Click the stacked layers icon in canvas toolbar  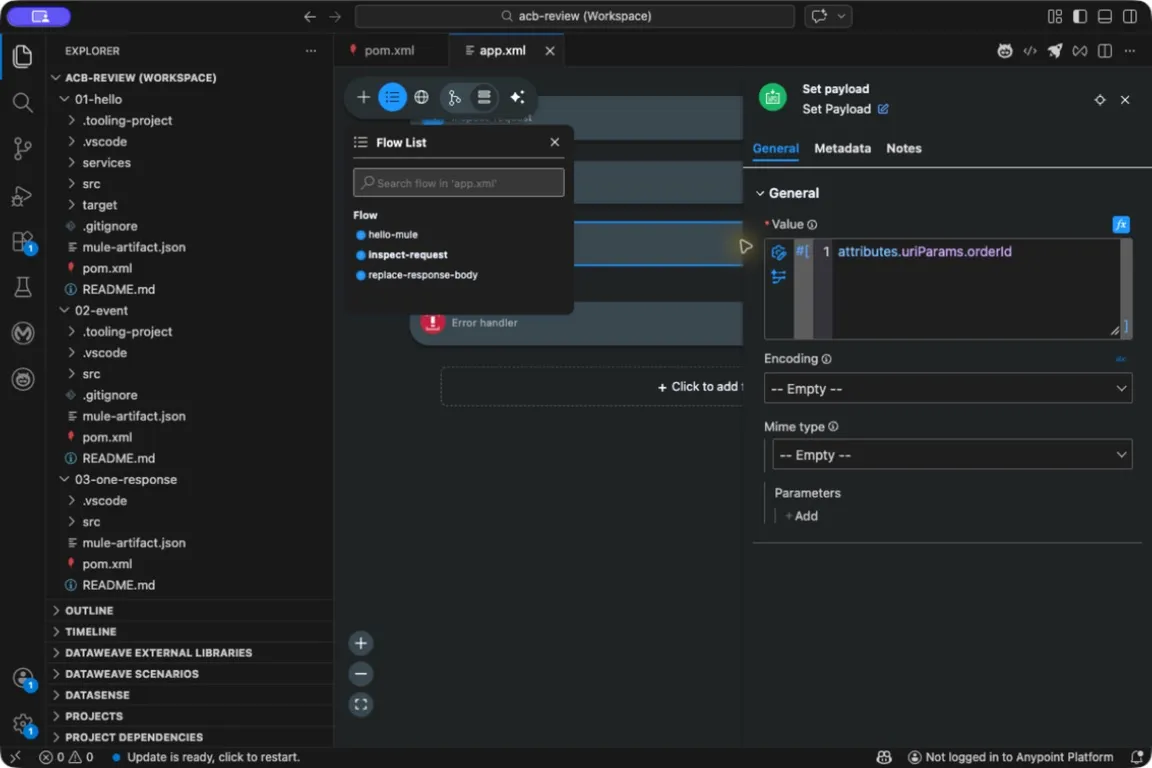483,97
